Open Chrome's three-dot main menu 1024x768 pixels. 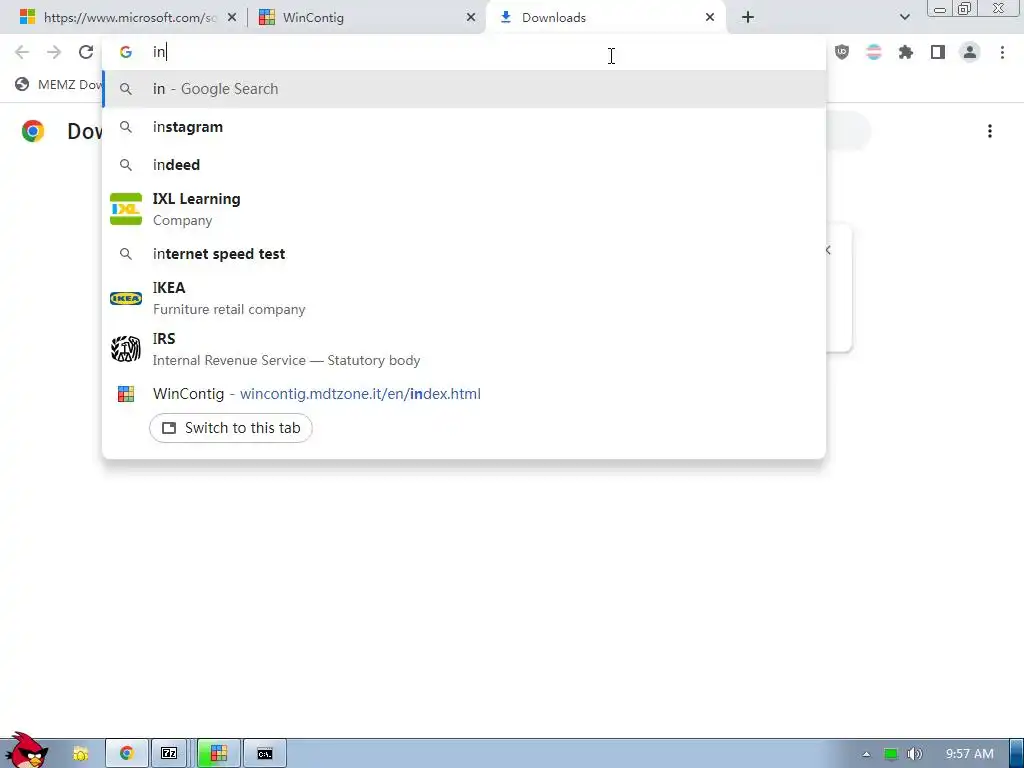1002,52
